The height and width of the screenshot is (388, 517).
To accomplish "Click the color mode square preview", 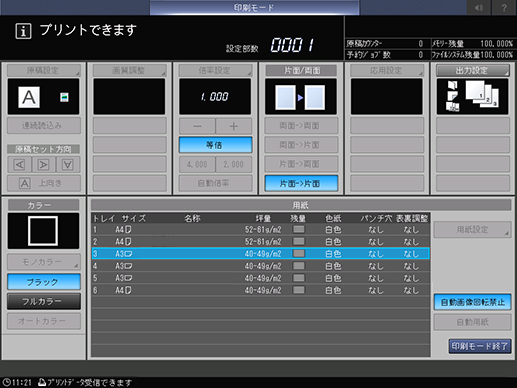I will coord(43,231).
